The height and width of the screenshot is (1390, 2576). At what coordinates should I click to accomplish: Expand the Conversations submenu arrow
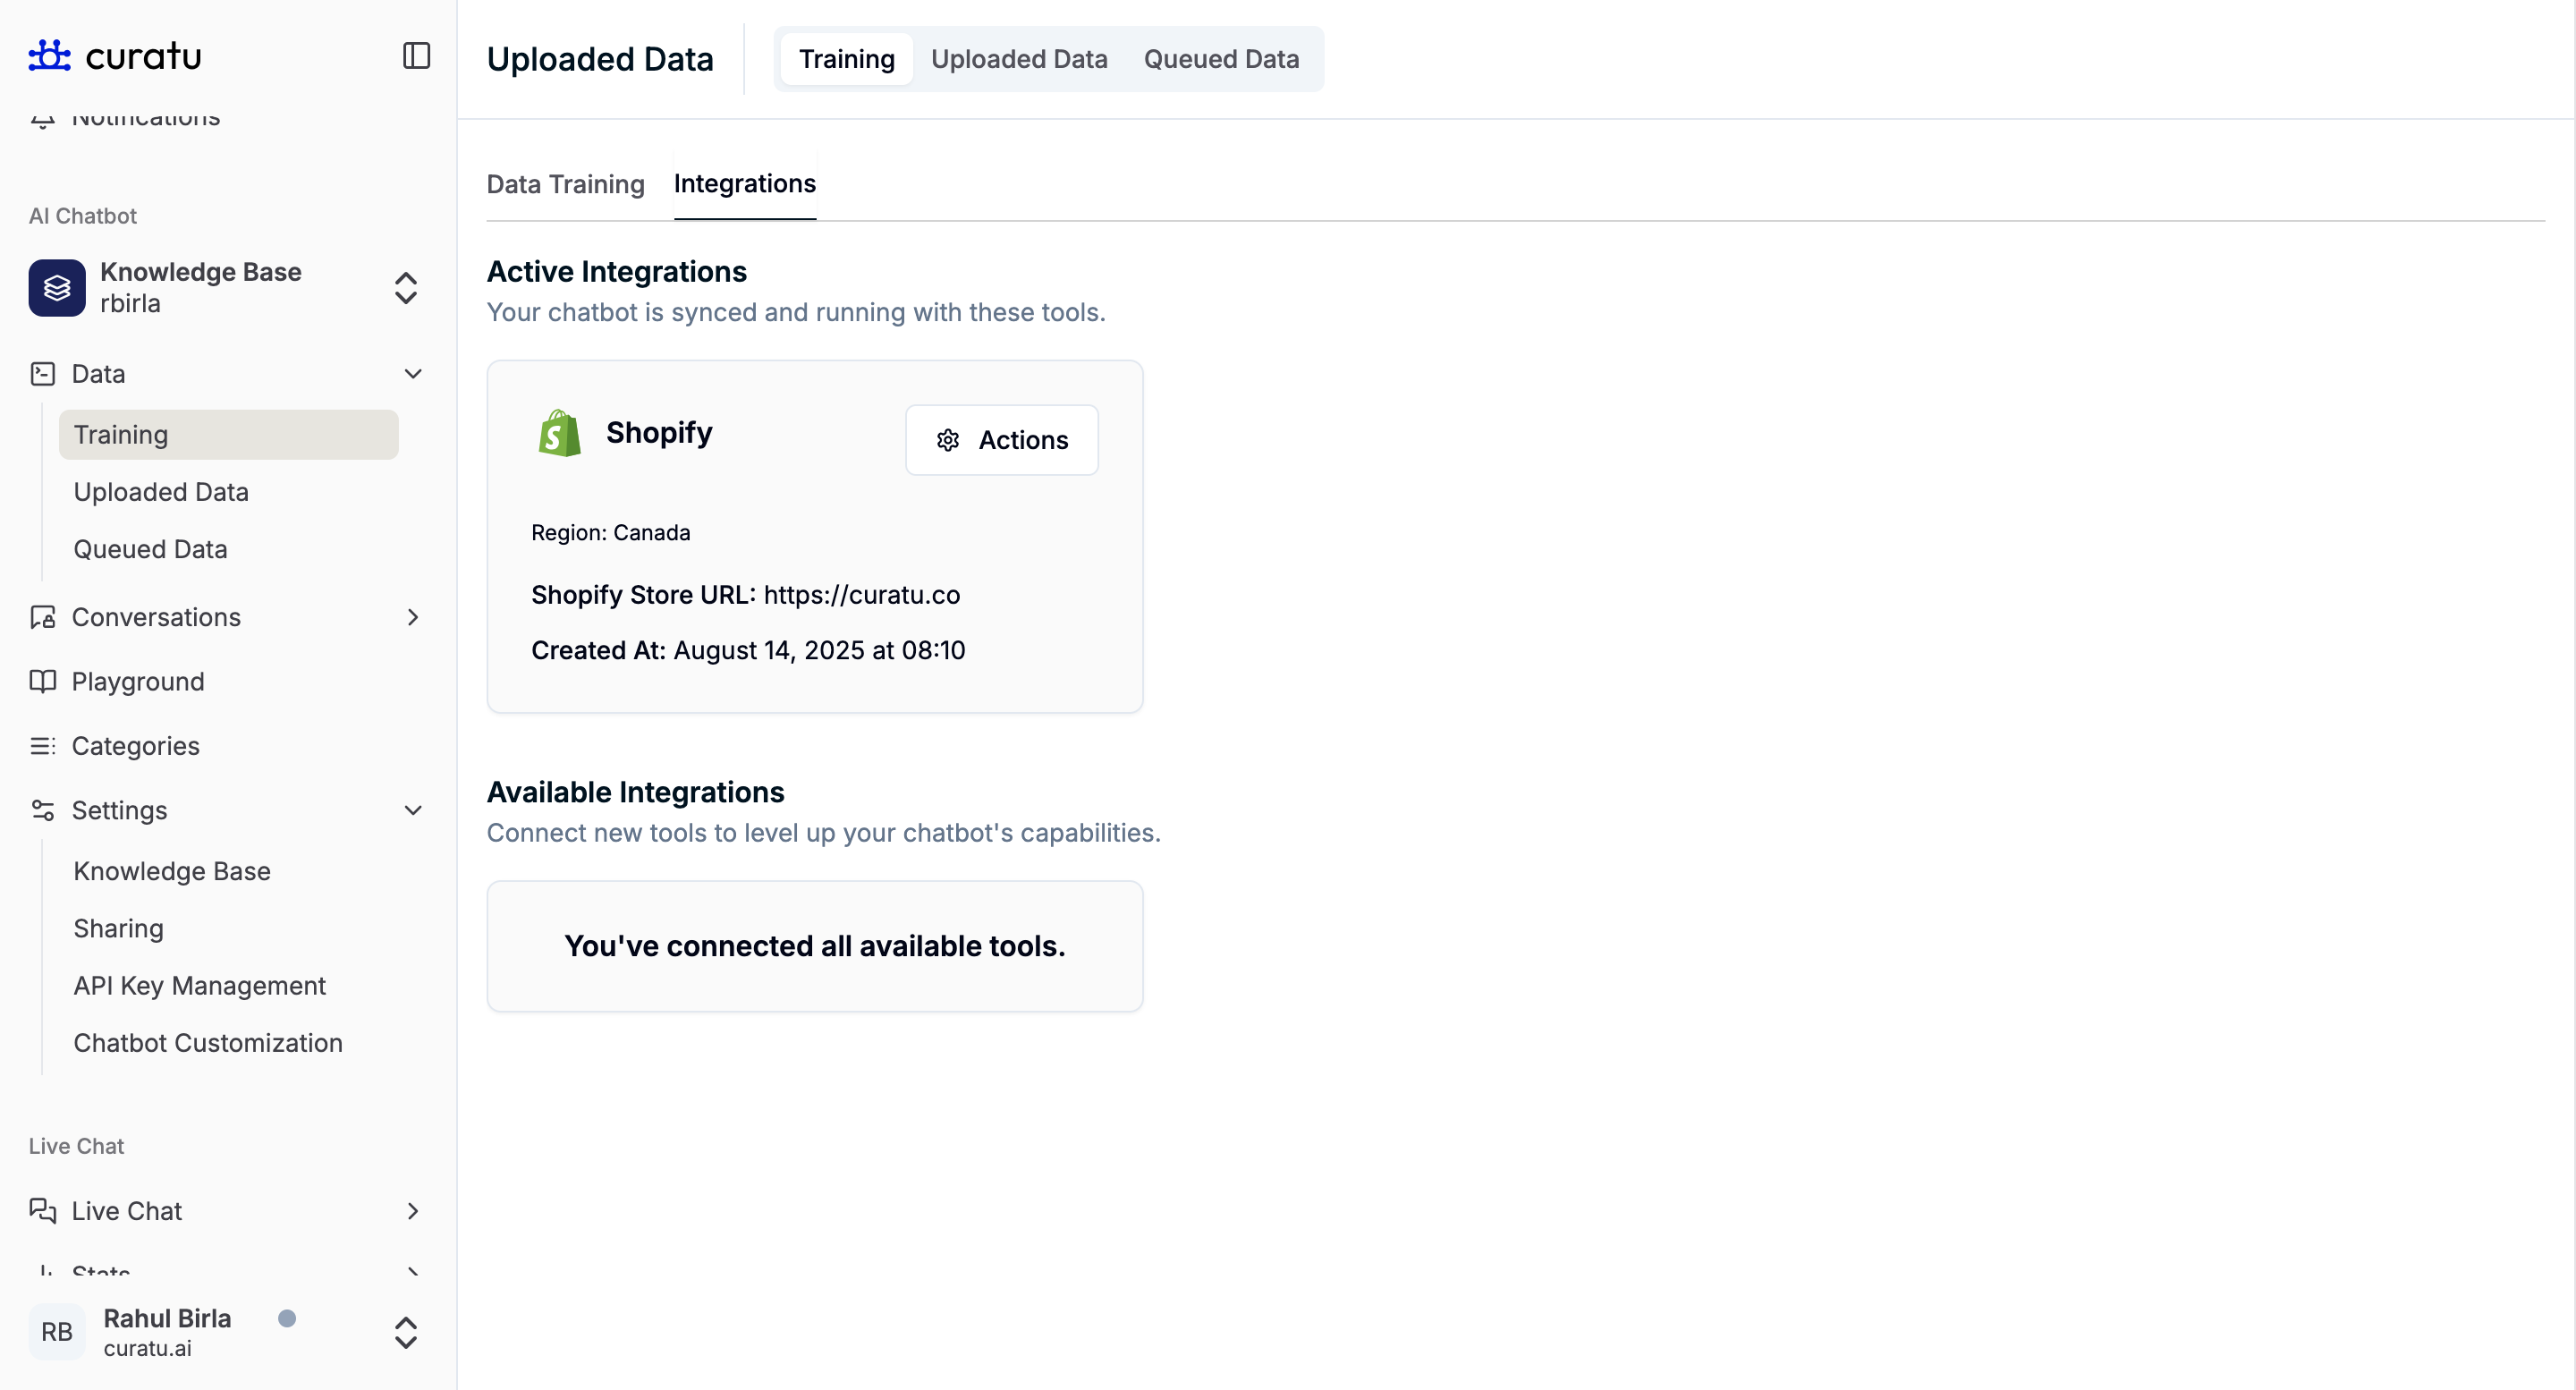413,617
